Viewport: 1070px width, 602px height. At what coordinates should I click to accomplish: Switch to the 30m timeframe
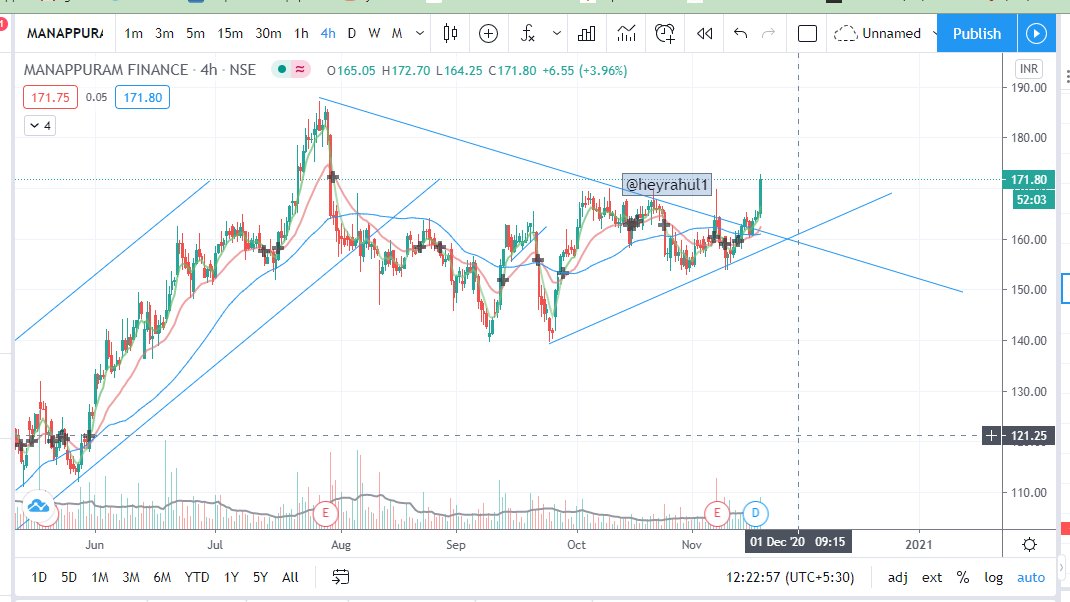[x=268, y=33]
